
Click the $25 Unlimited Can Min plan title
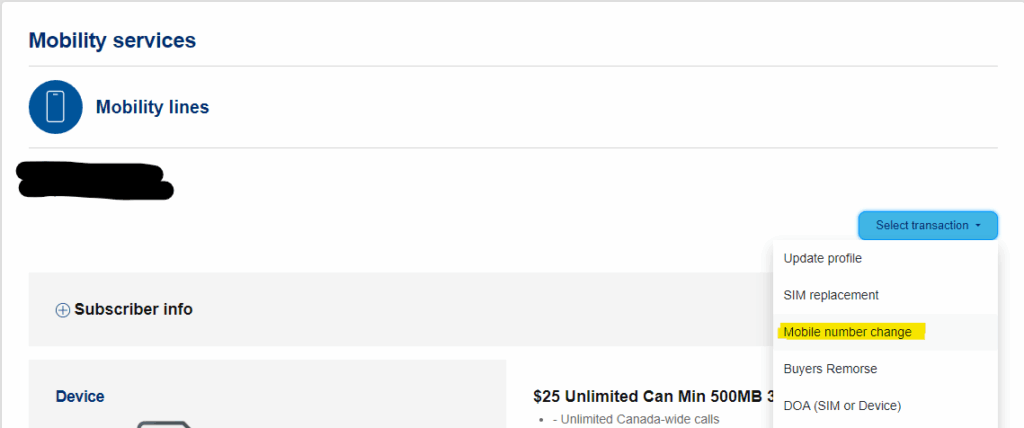click(x=650, y=396)
